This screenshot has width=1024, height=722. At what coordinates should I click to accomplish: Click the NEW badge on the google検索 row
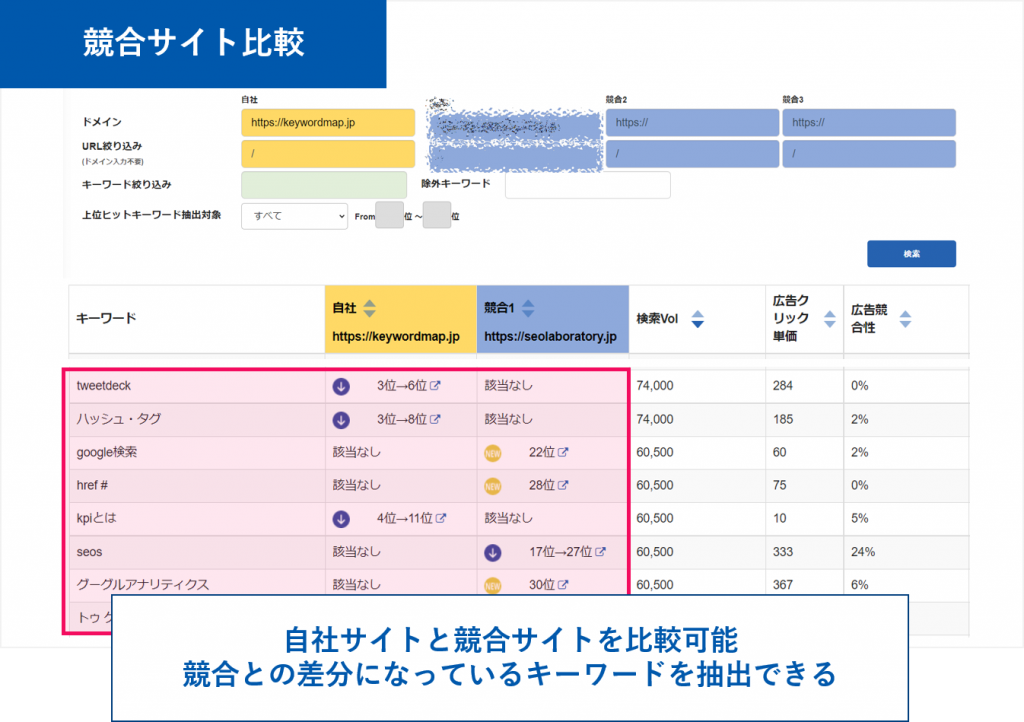click(x=493, y=453)
